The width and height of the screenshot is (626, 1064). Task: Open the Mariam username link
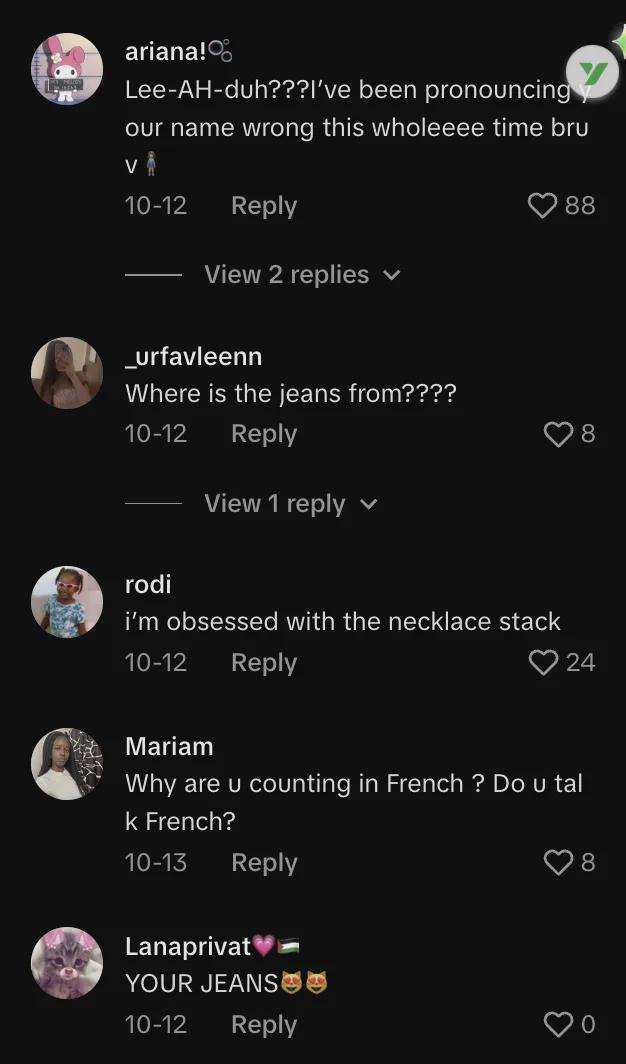(169, 747)
